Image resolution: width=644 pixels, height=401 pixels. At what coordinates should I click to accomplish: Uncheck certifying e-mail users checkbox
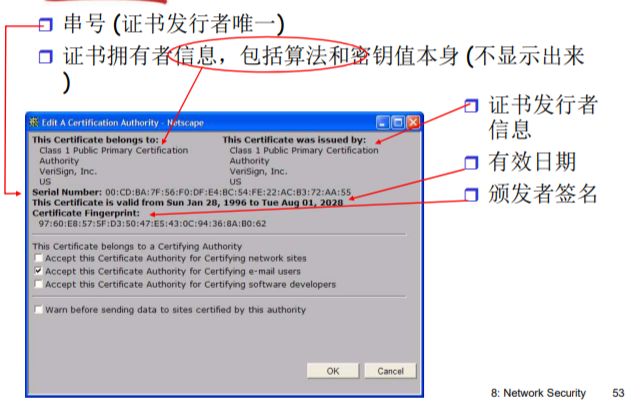[39, 271]
